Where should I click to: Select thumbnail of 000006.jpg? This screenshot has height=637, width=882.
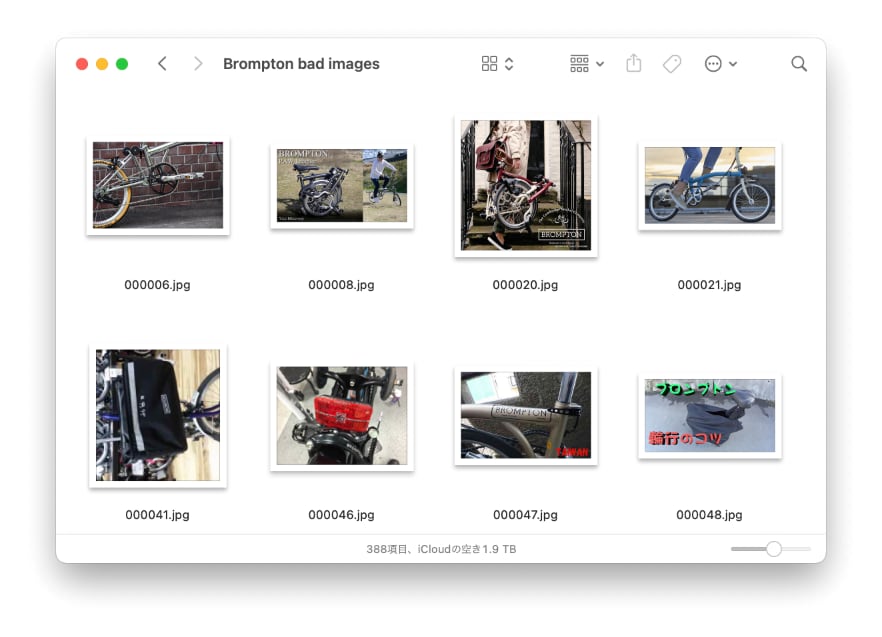pos(158,185)
